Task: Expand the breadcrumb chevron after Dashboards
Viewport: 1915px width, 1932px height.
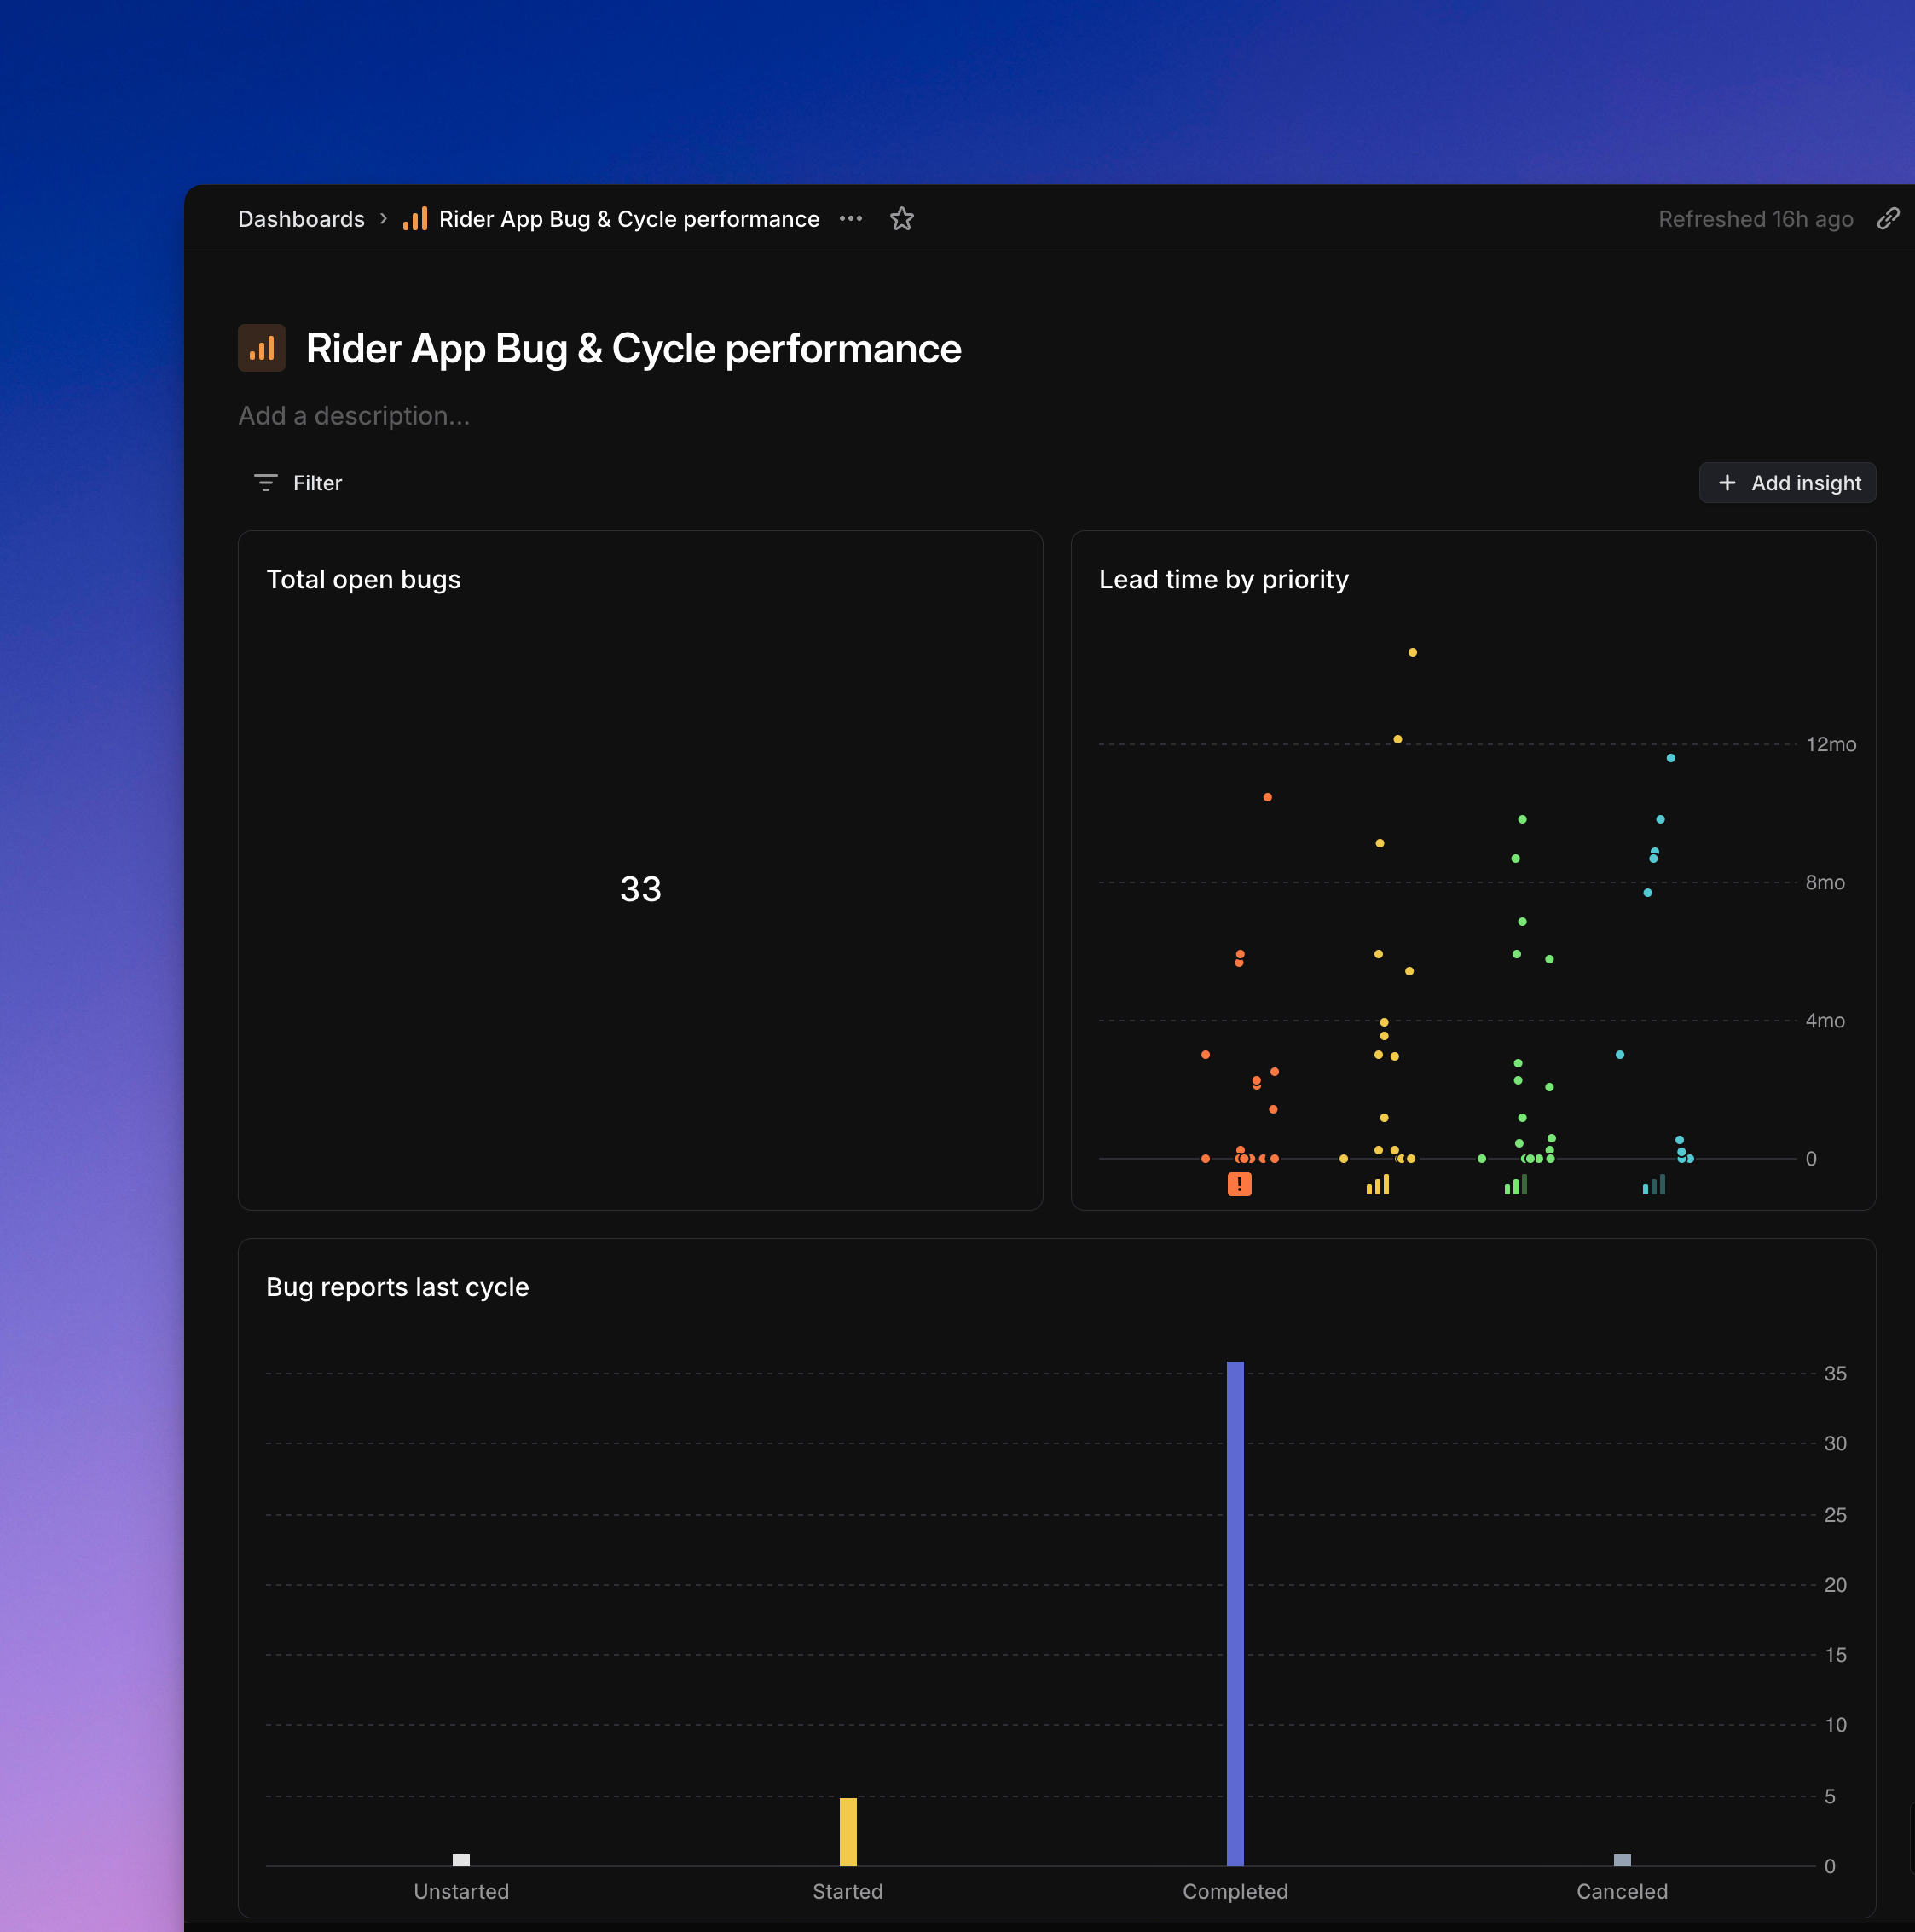Action: coord(383,219)
